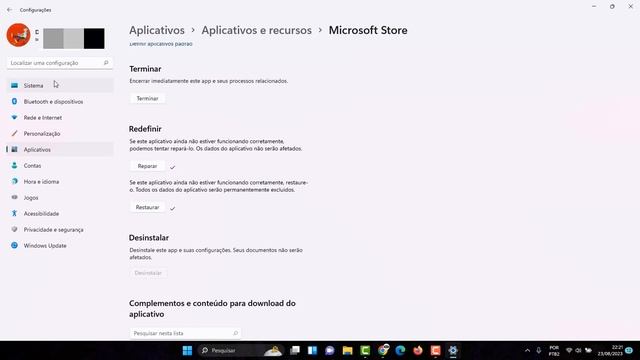
Task: Open Privacidade e segurança in the sidebar
Action: [x=60, y=230]
